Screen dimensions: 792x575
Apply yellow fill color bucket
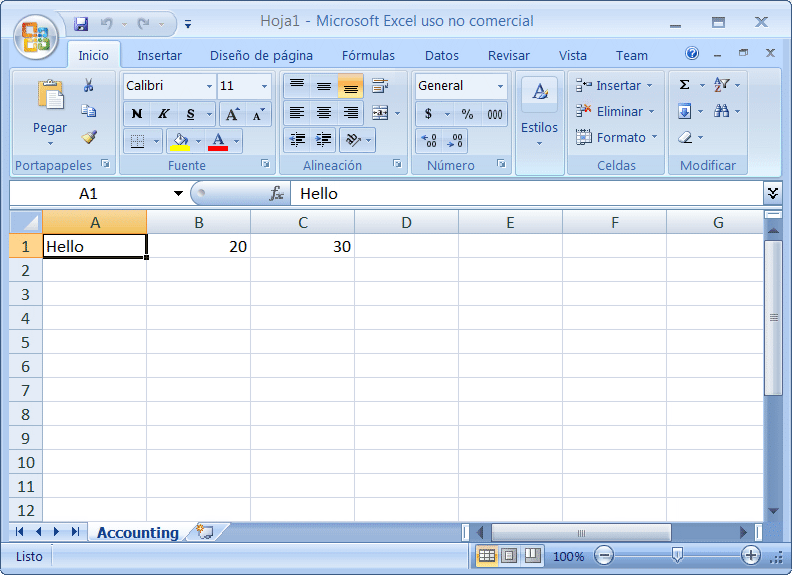click(x=180, y=141)
